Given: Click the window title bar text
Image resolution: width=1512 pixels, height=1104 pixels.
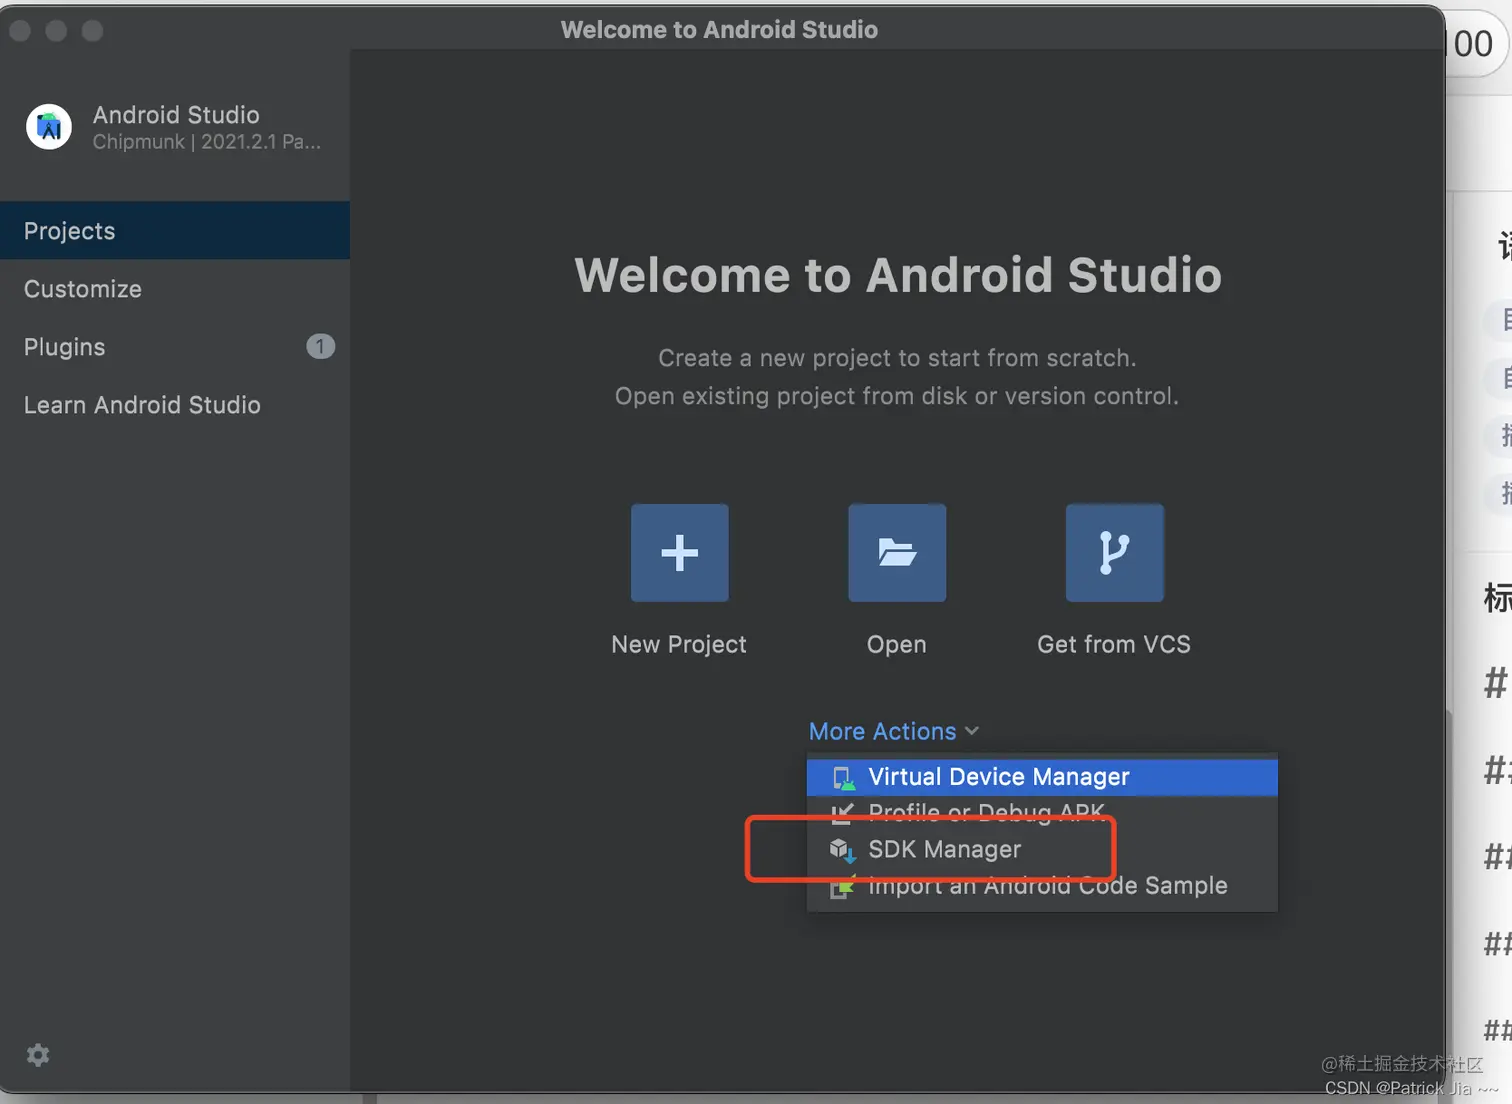Looking at the screenshot, I should tap(719, 30).
